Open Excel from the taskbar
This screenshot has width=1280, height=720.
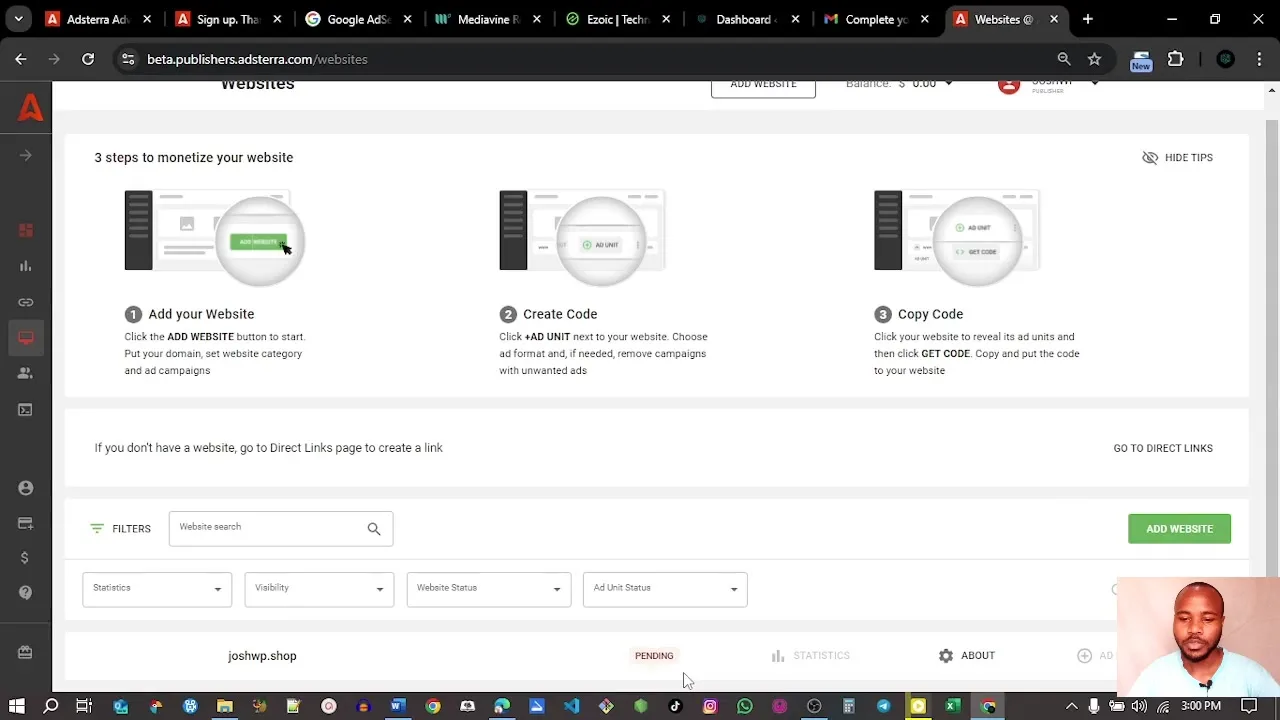tap(953, 706)
